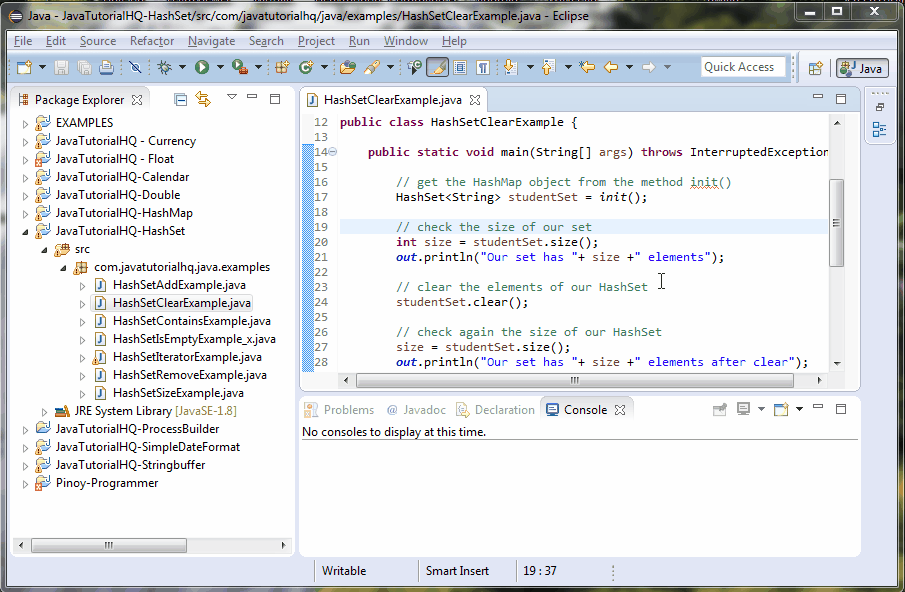This screenshot has width=905, height=592.
Task: Toggle Link with Editor in Package Explorer
Action: (203, 99)
